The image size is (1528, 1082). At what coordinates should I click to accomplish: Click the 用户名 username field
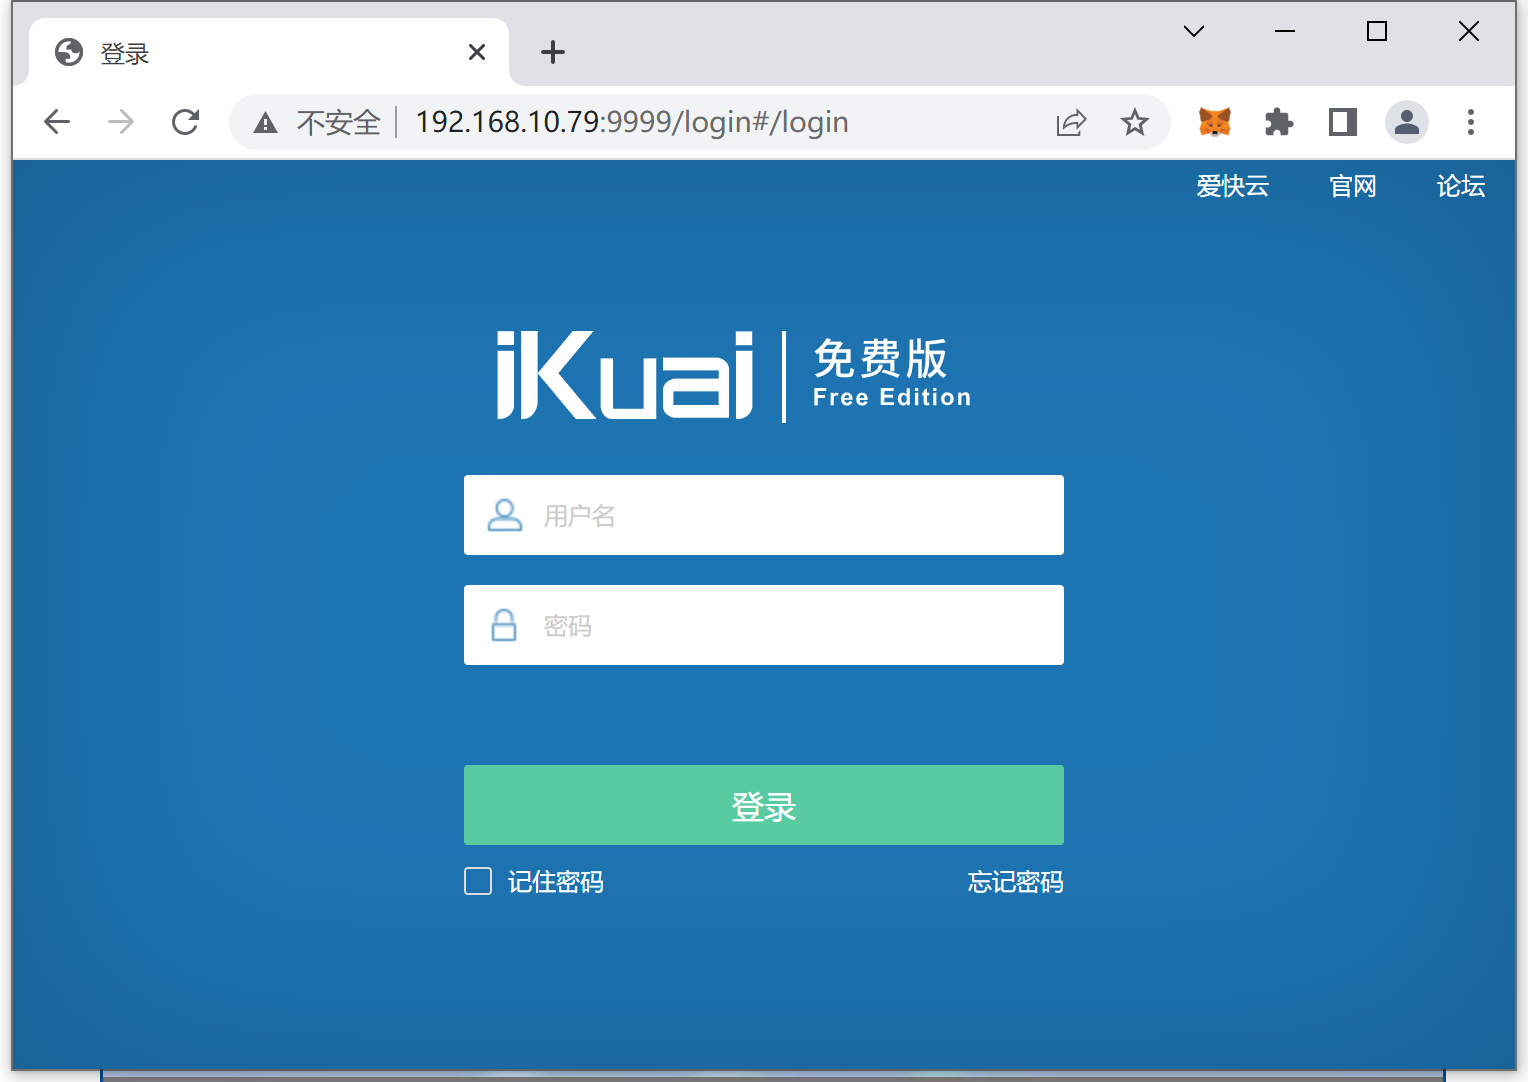pyautogui.click(x=764, y=515)
